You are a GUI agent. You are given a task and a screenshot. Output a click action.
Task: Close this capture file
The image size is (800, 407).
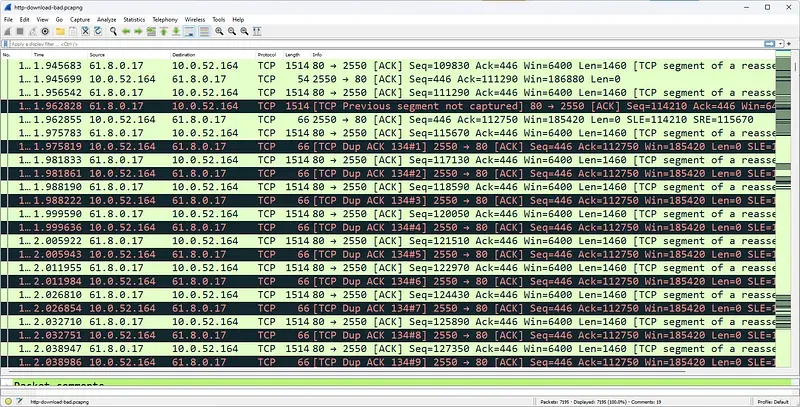point(85,32)
